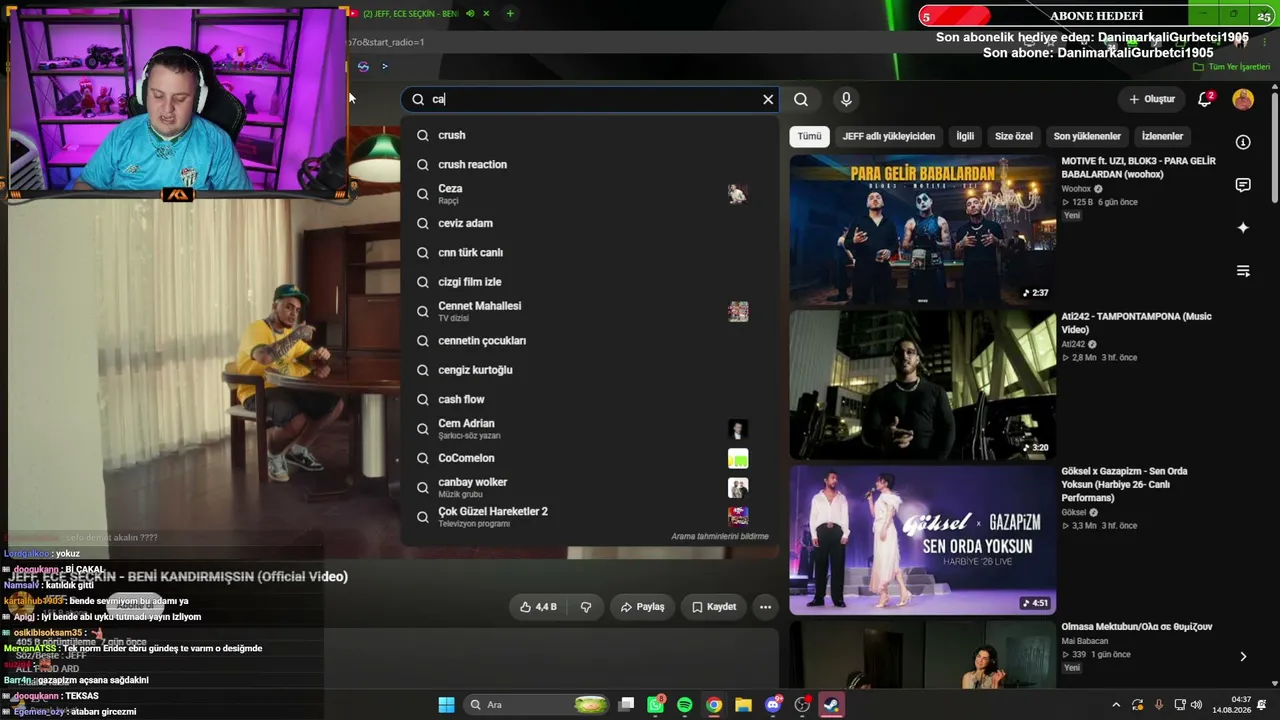Viewport: 1280px width, 720px height.
Task: Open the Mai Babacan channel name
Action: (1085, 641)
